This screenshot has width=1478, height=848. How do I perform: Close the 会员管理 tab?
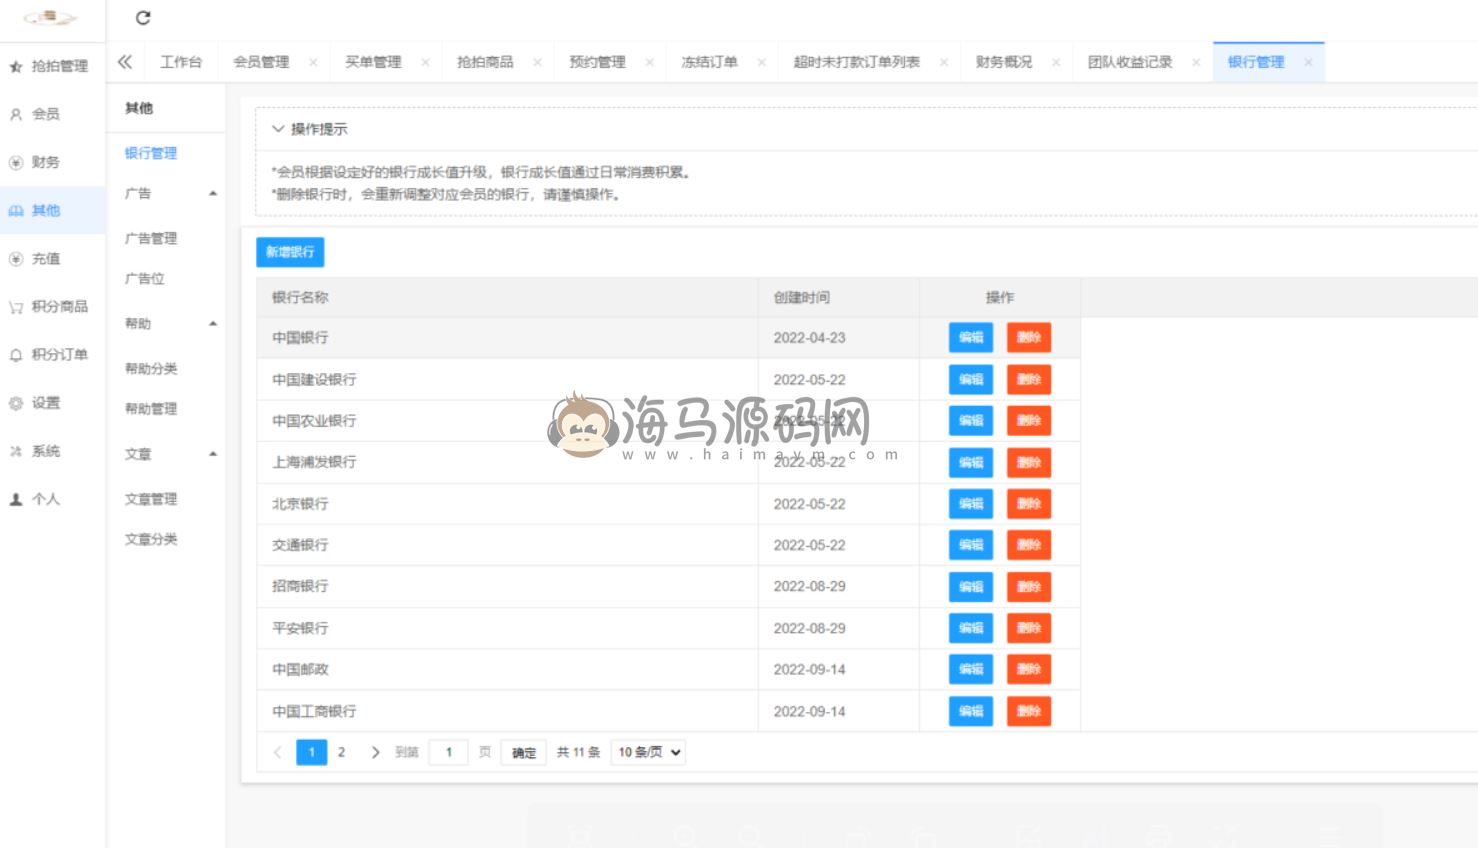pyautogui.click(x=313, y=62)
